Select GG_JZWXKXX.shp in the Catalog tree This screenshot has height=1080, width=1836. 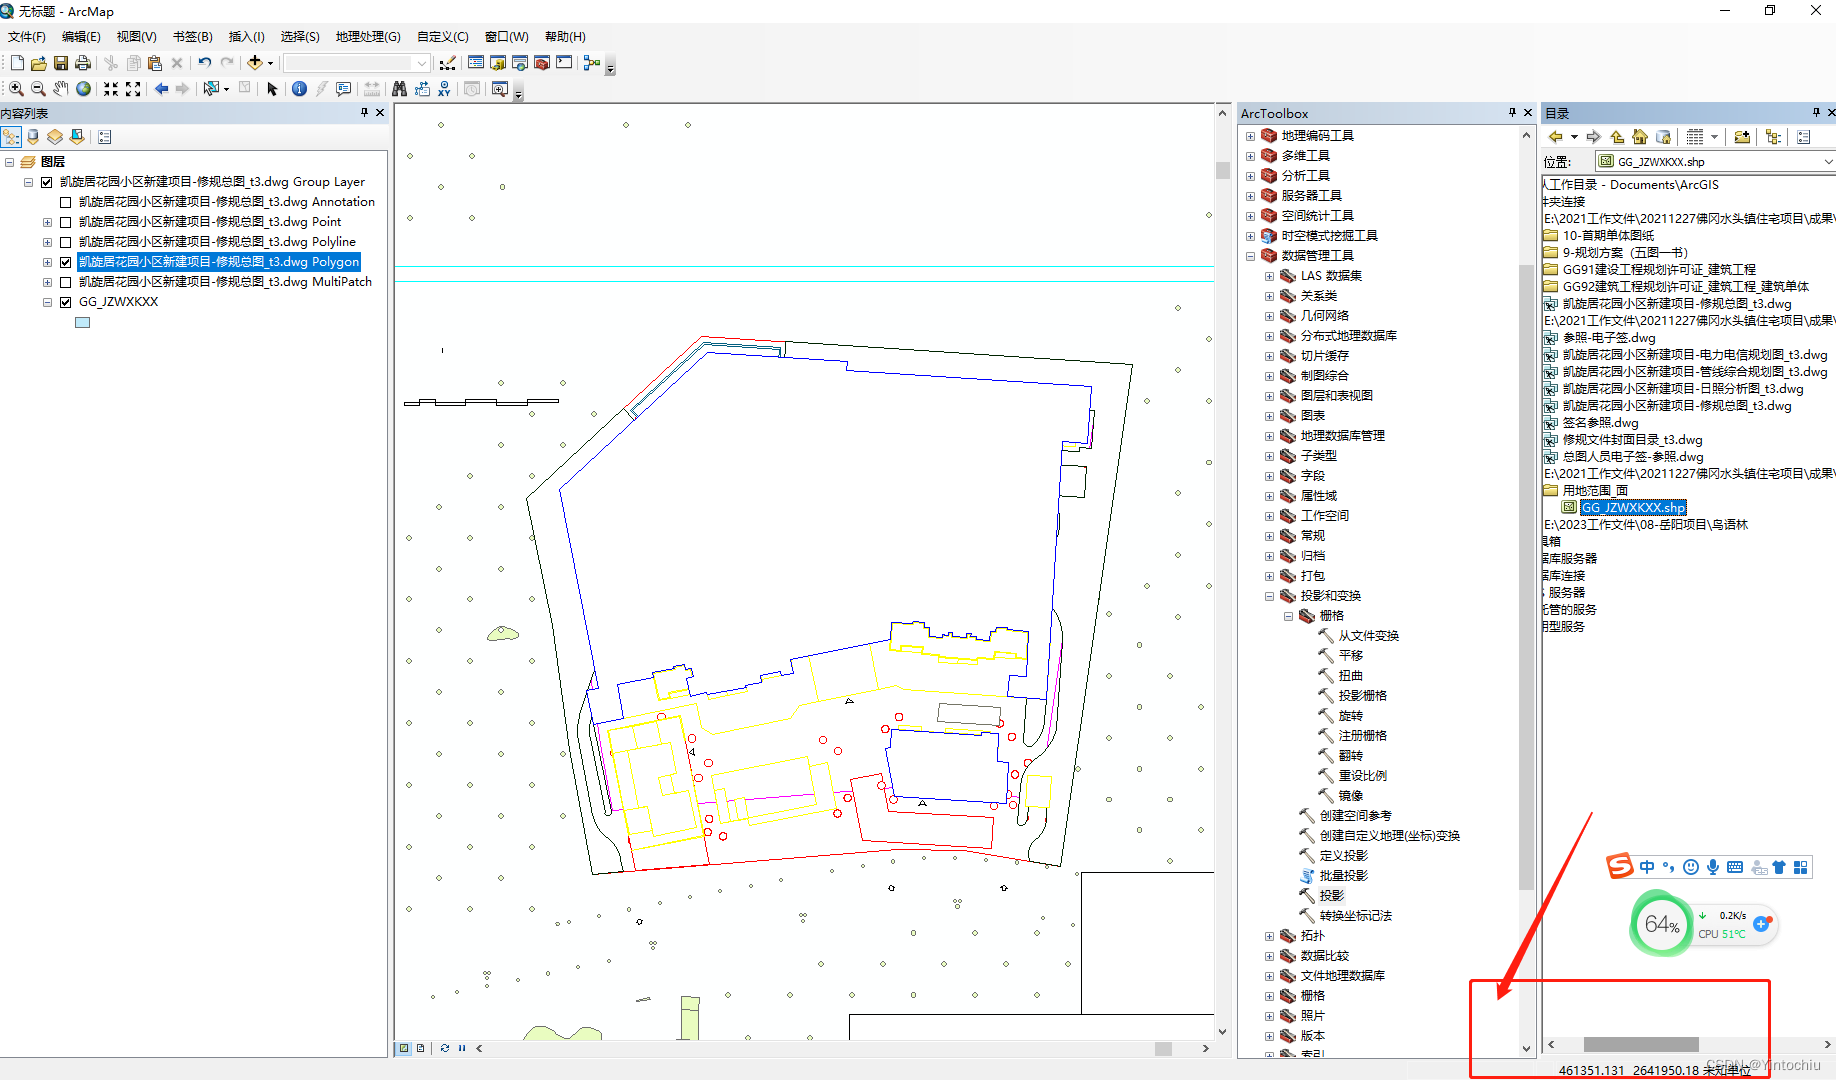1632,507
